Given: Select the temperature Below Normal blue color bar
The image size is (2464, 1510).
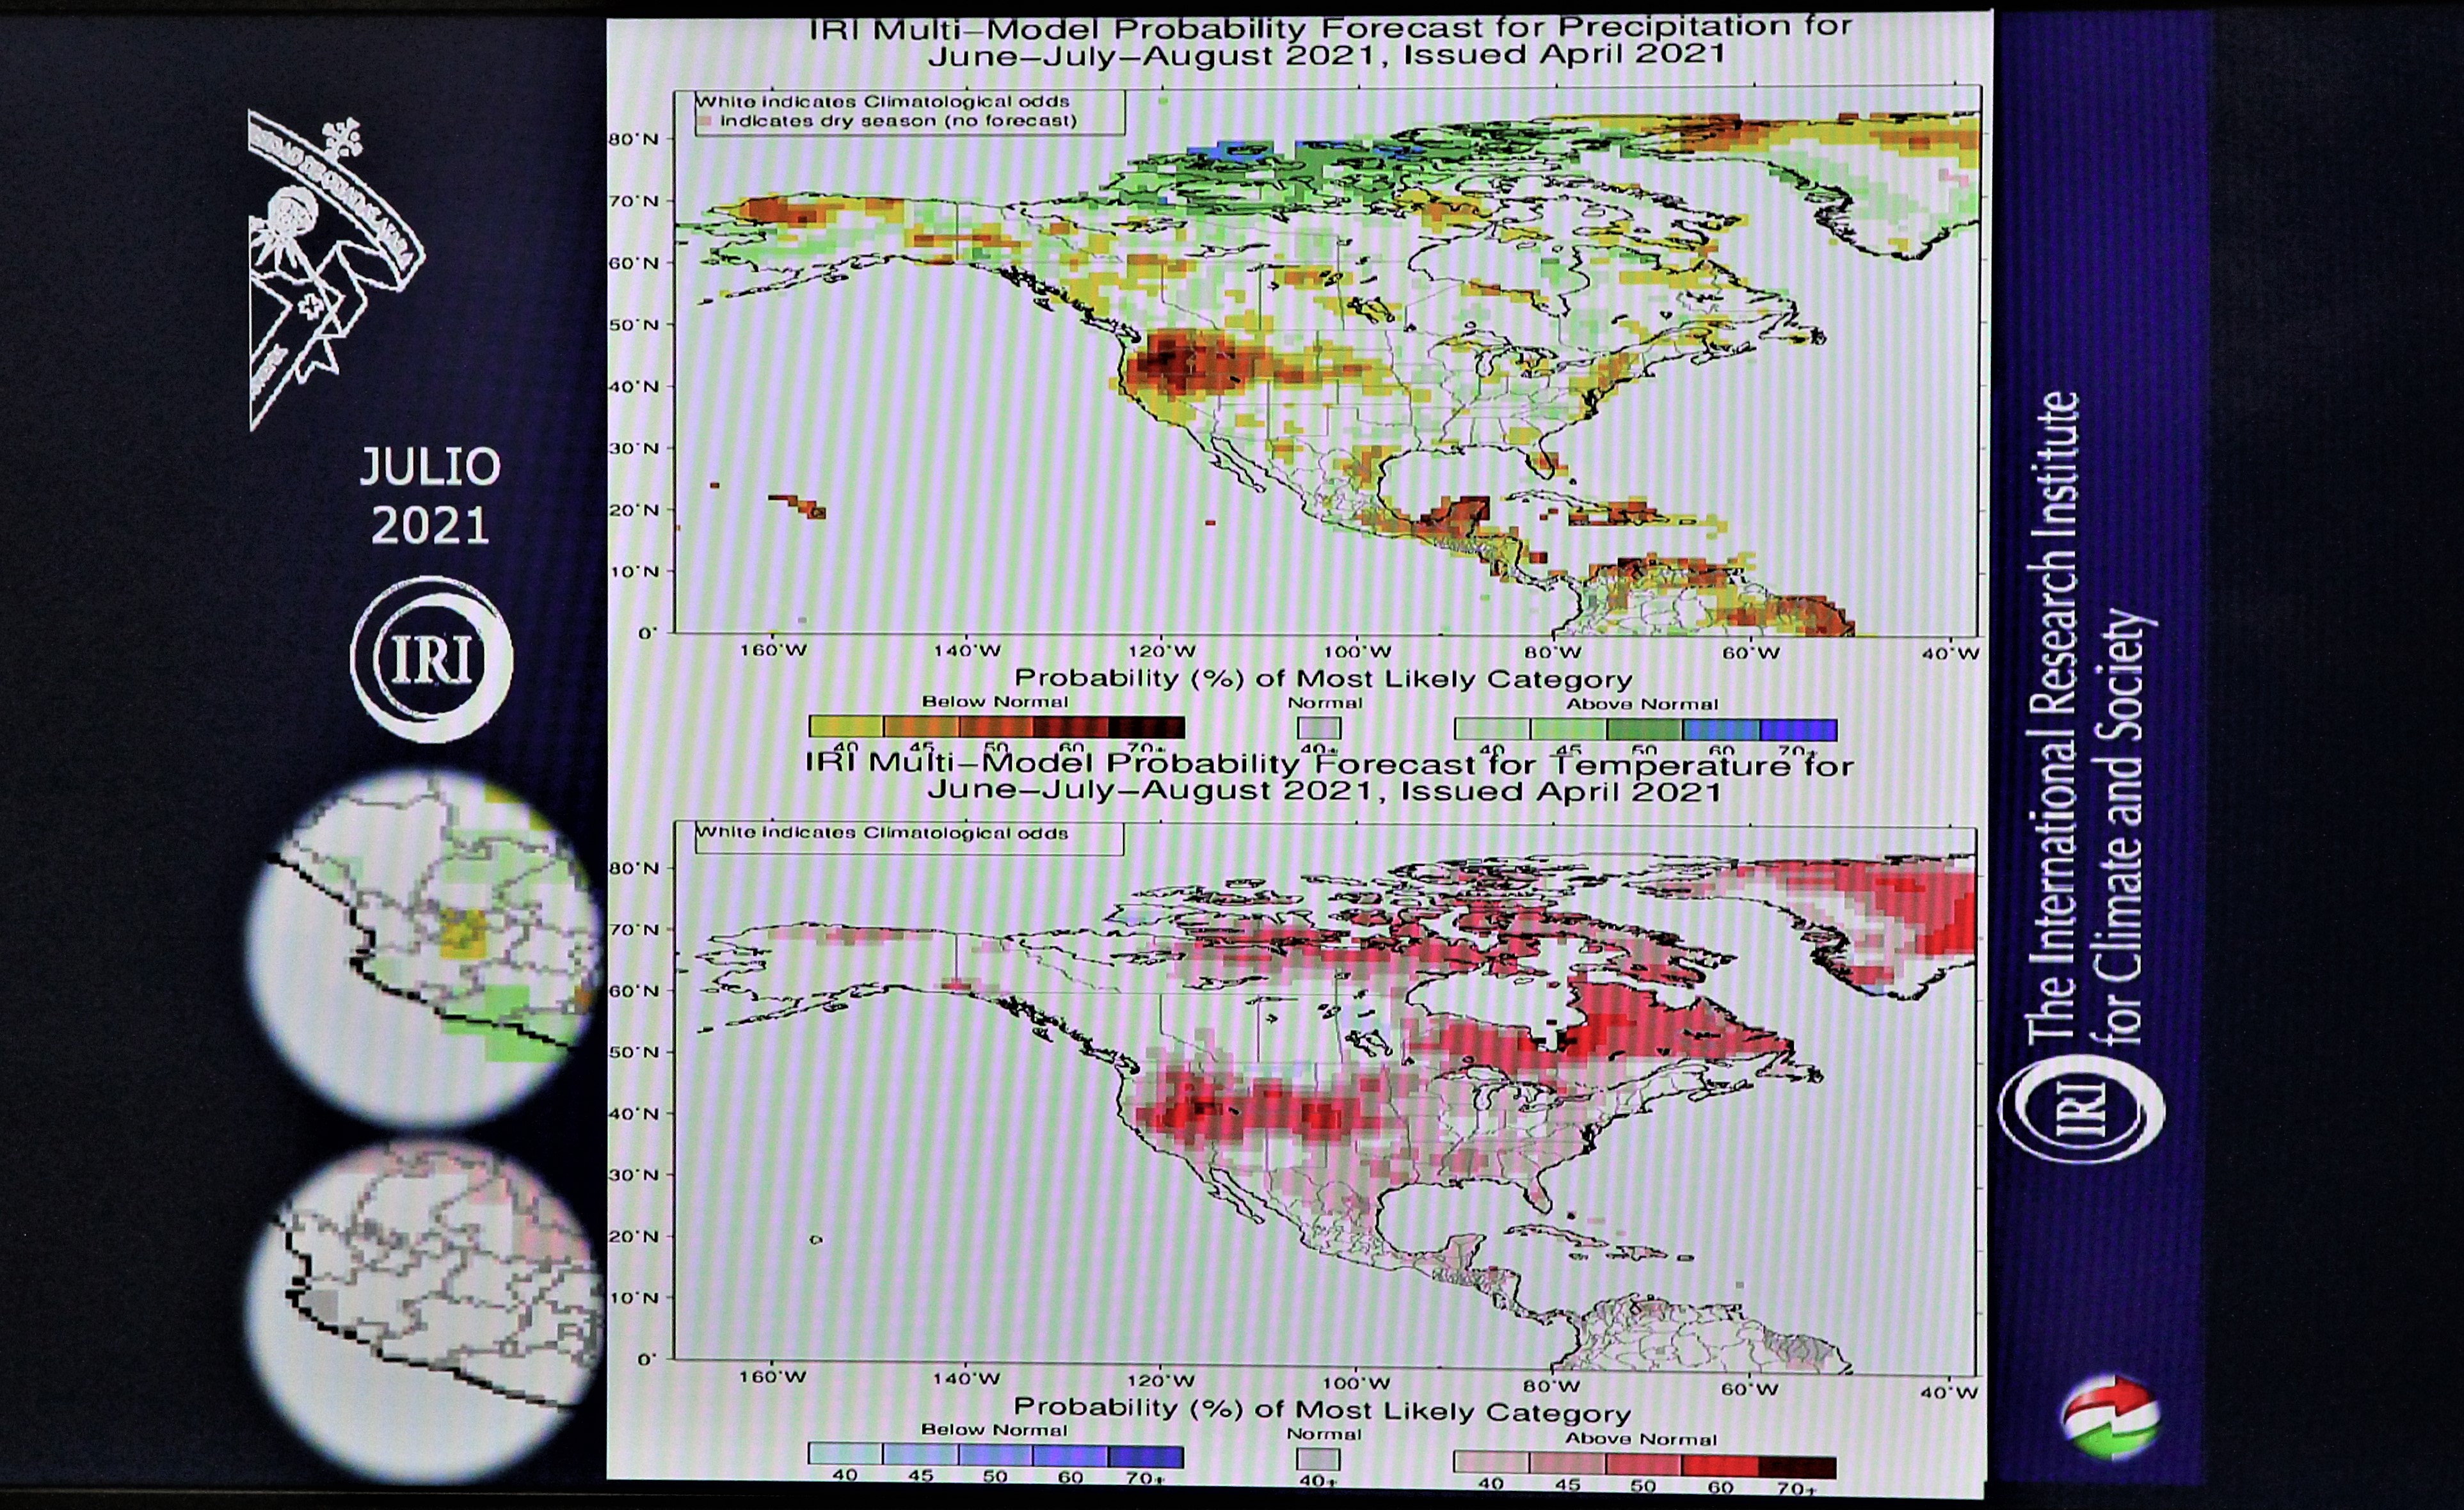Looking at the screenshot, I should tap(995, 1456).
